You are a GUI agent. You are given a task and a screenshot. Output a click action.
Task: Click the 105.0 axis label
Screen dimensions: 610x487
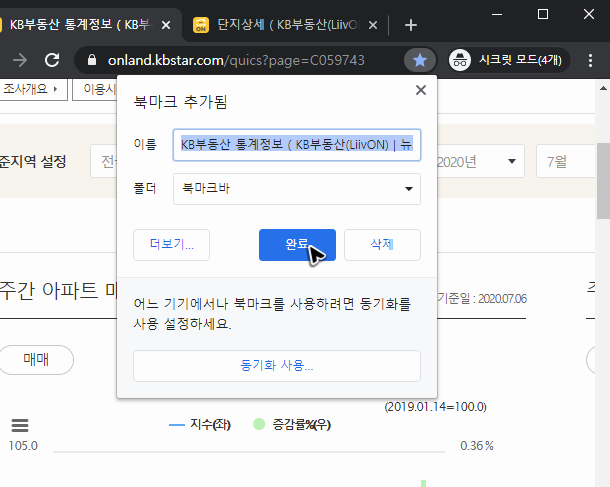(23, 446)
